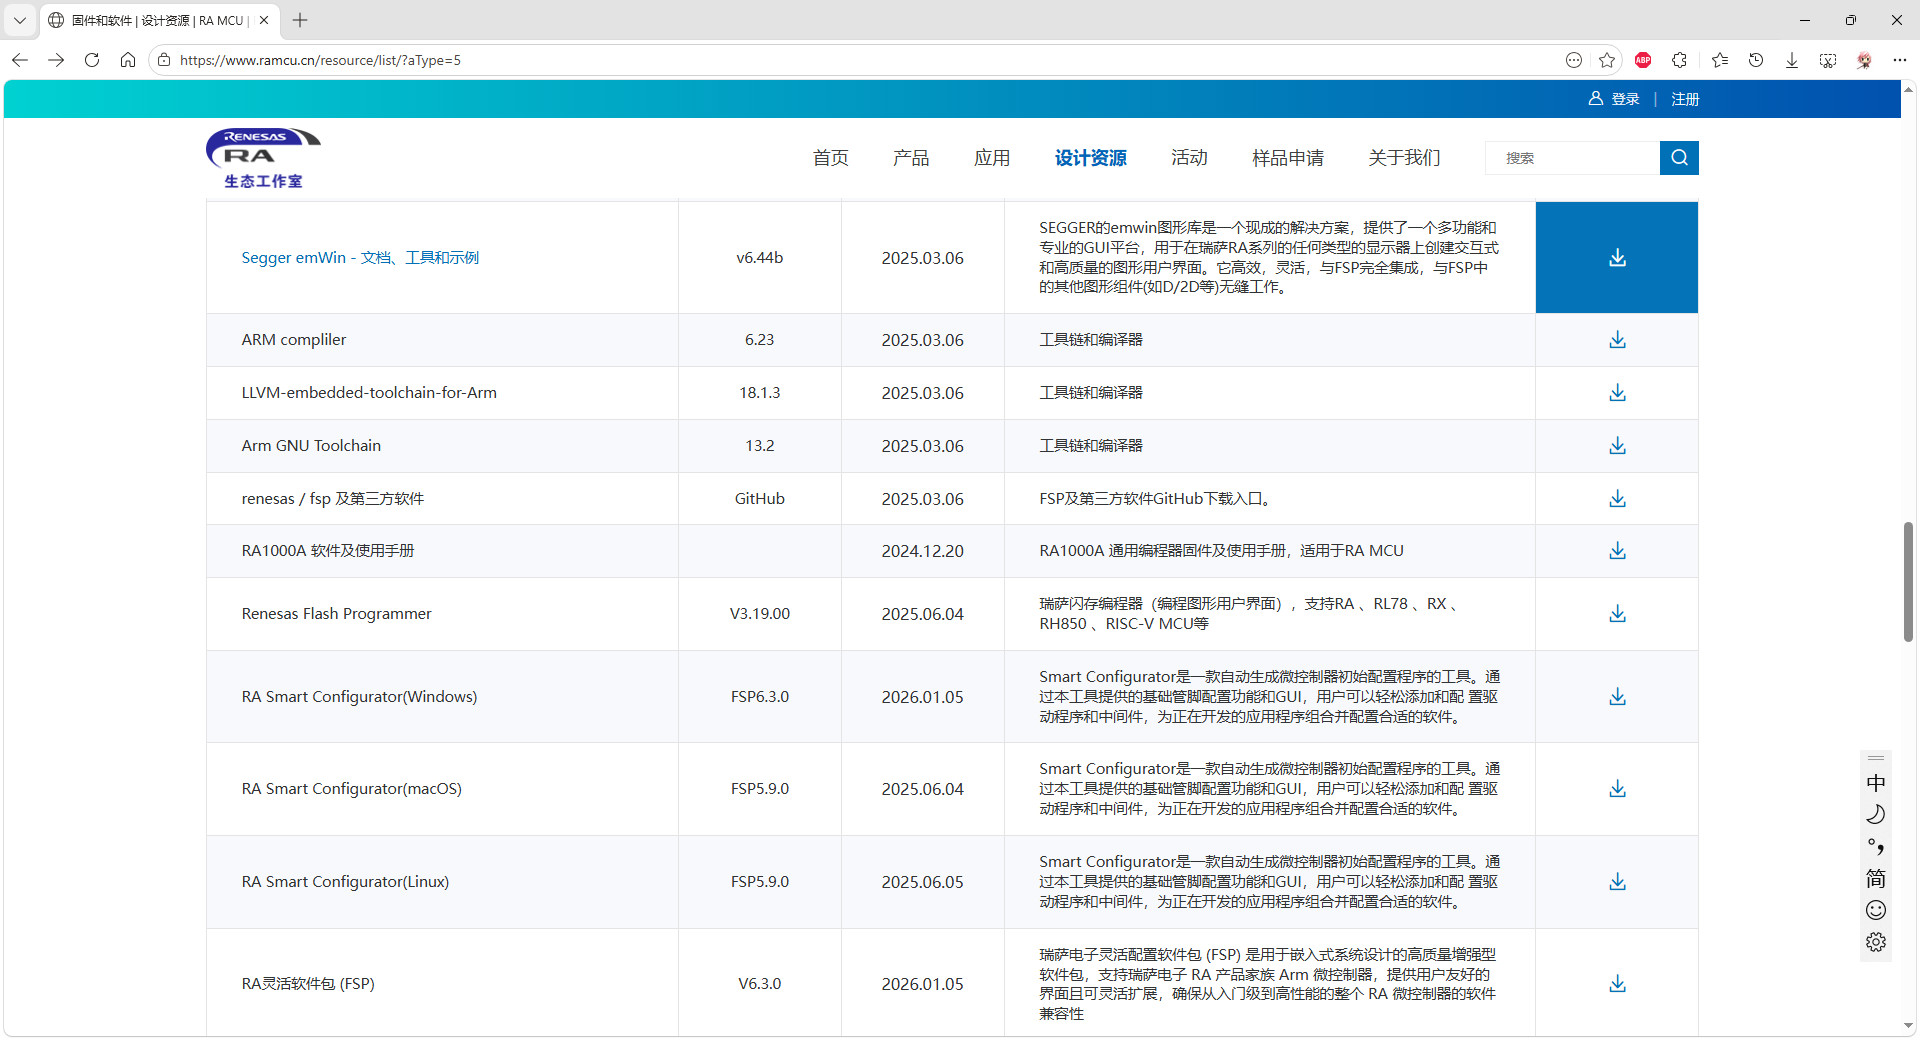Open the browser extensions puzzle menu
This screenshot has height=1040, width=1920.
click(1680, 60)
